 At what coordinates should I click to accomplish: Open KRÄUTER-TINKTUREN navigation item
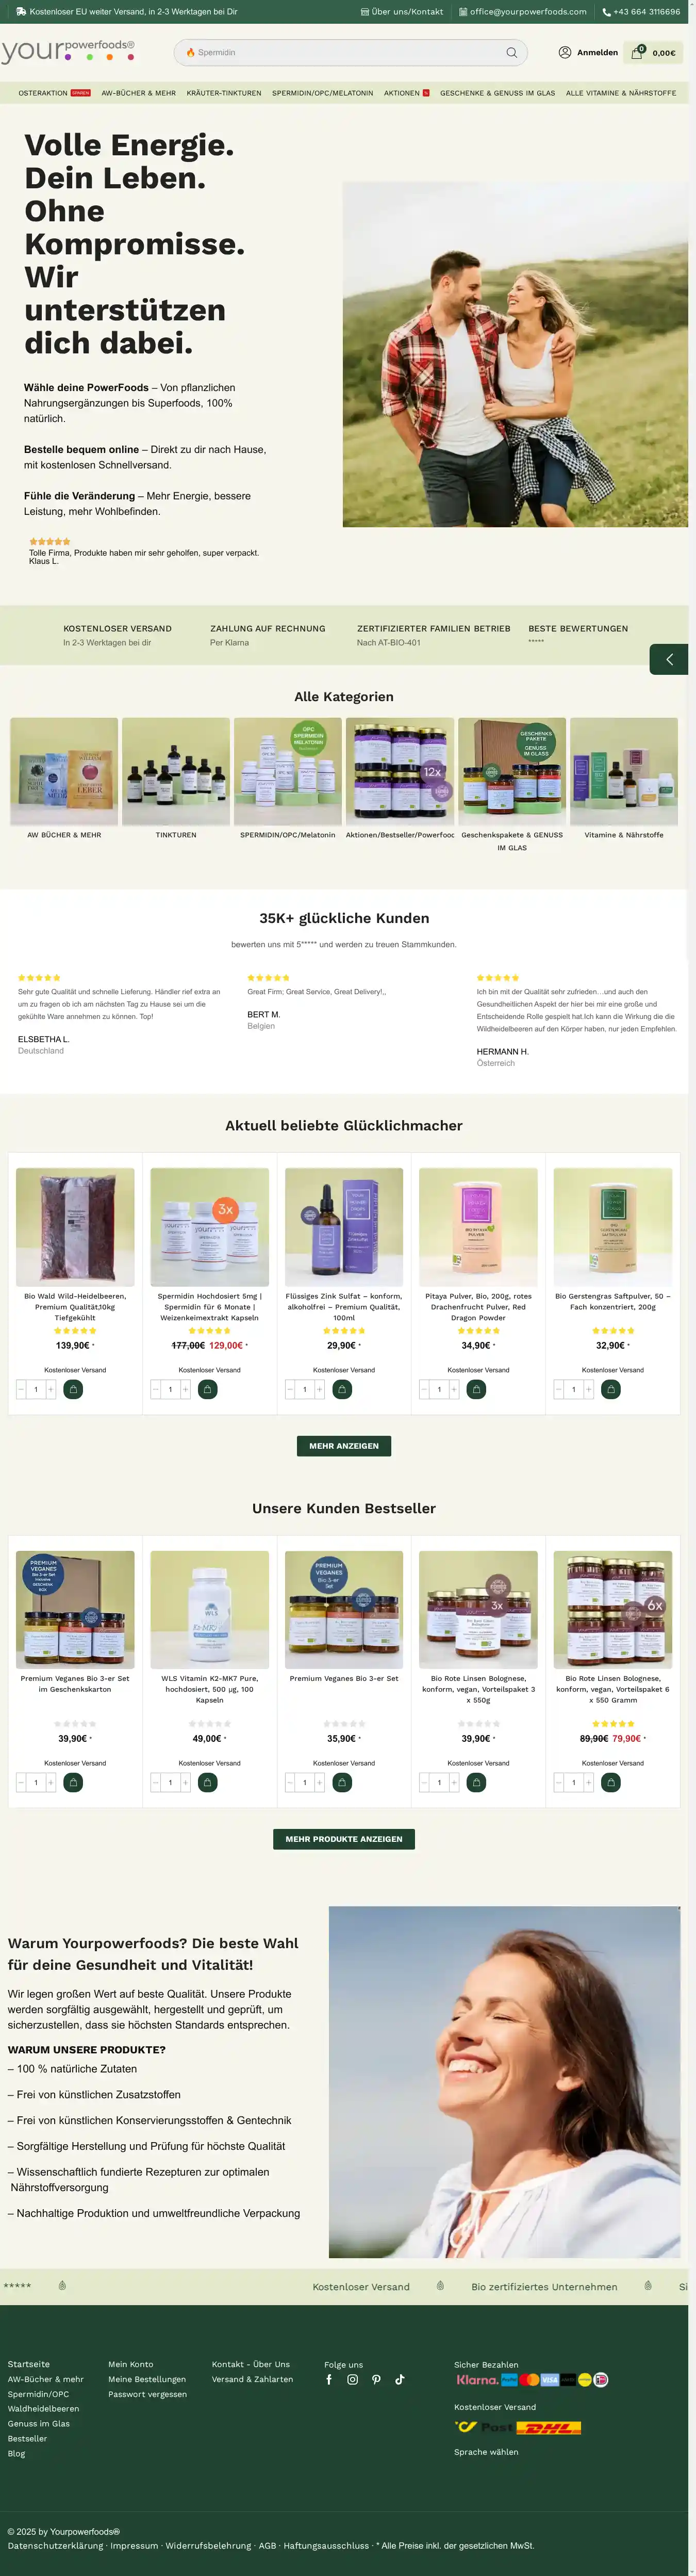(224, 93)
